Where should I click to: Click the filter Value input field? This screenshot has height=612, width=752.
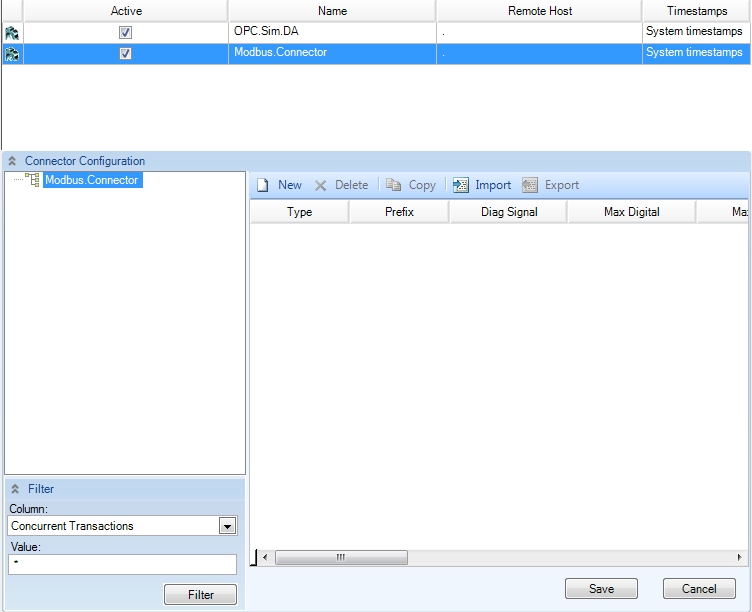click(x=122, y=565)
